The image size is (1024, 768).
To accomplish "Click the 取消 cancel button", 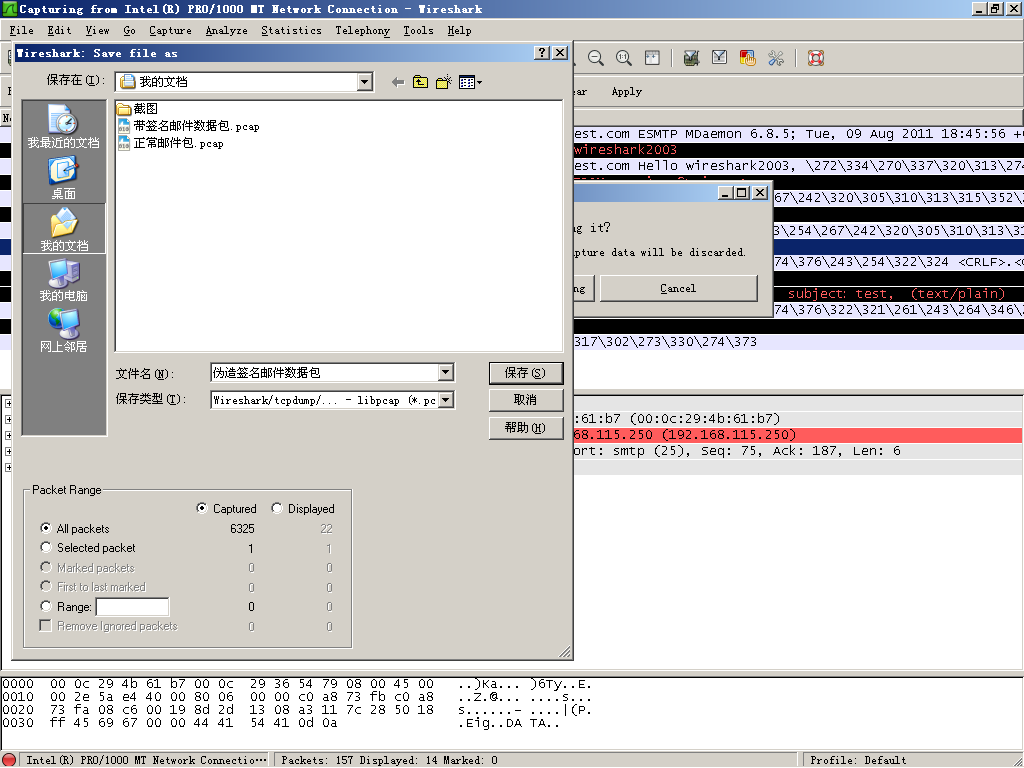I will pos(526,400).
